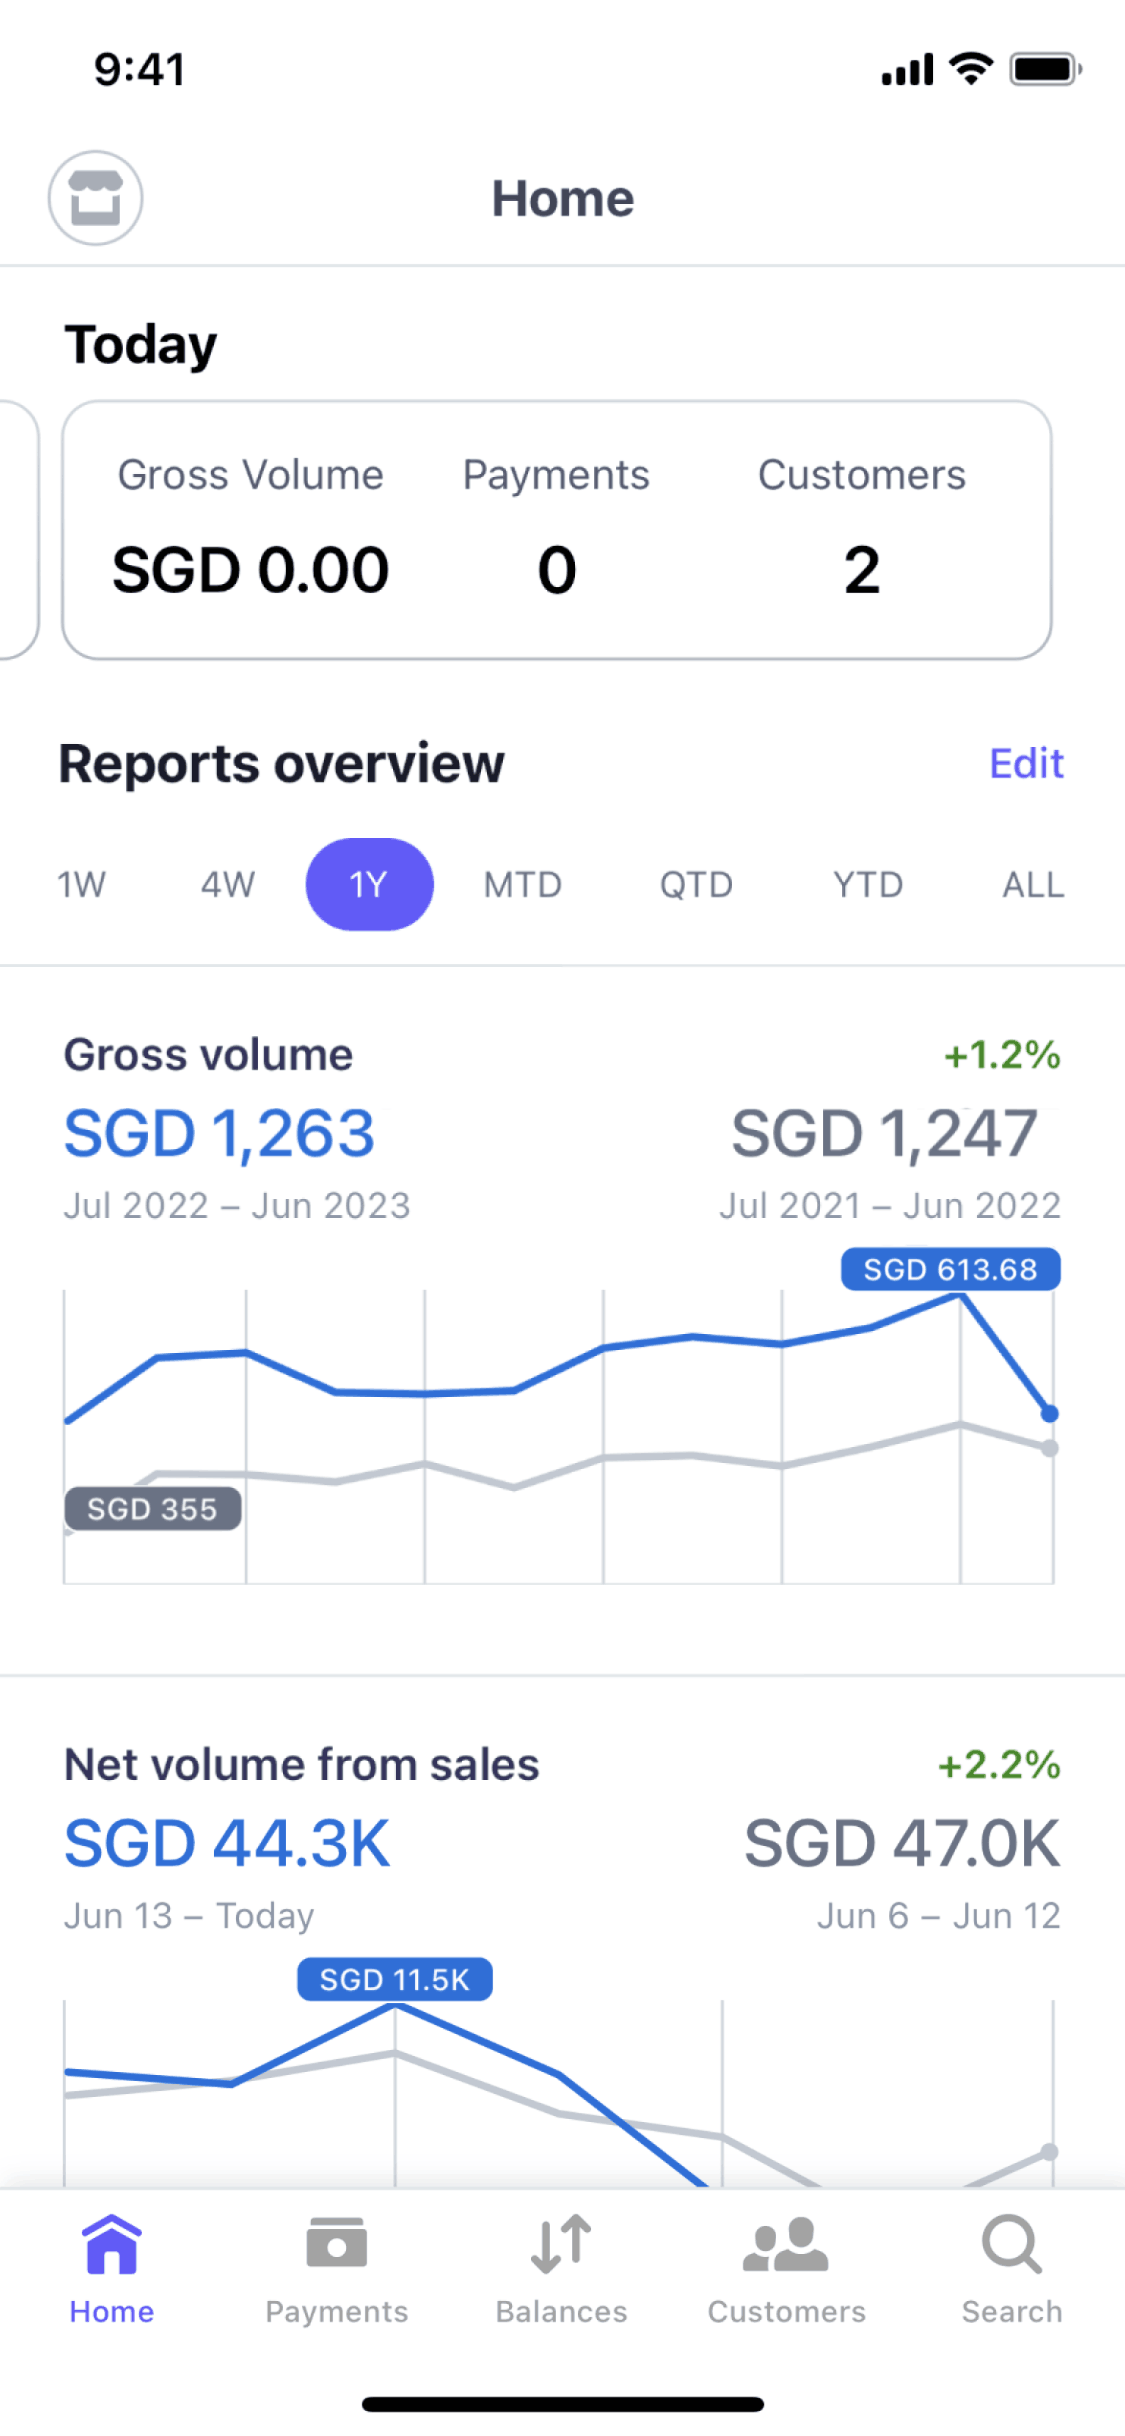Edit the Reports overview
The image size is (1125, 2436).
(x=1026, y=764)
